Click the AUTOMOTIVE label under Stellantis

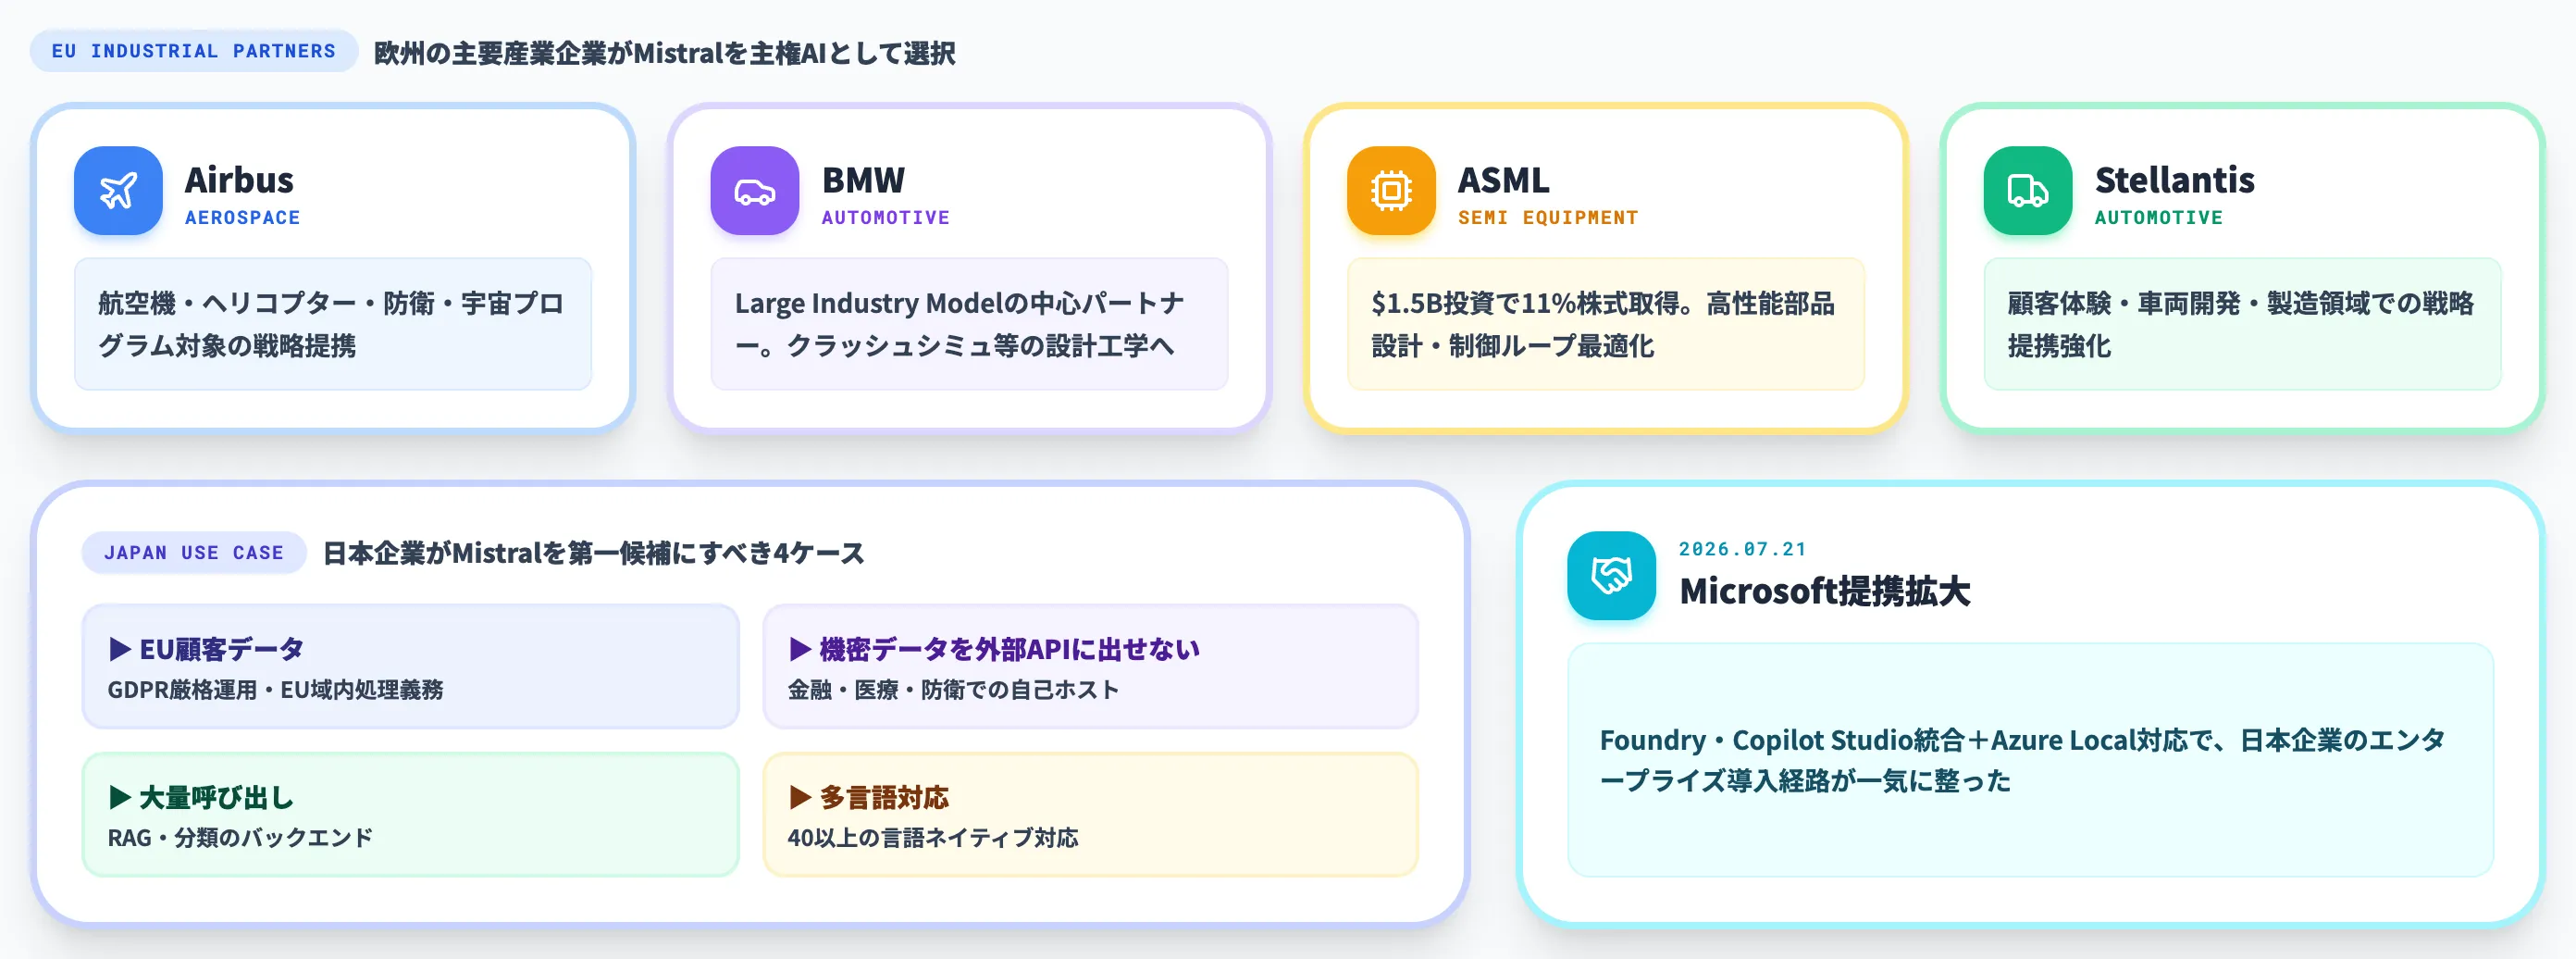[x=2159, y=217]
